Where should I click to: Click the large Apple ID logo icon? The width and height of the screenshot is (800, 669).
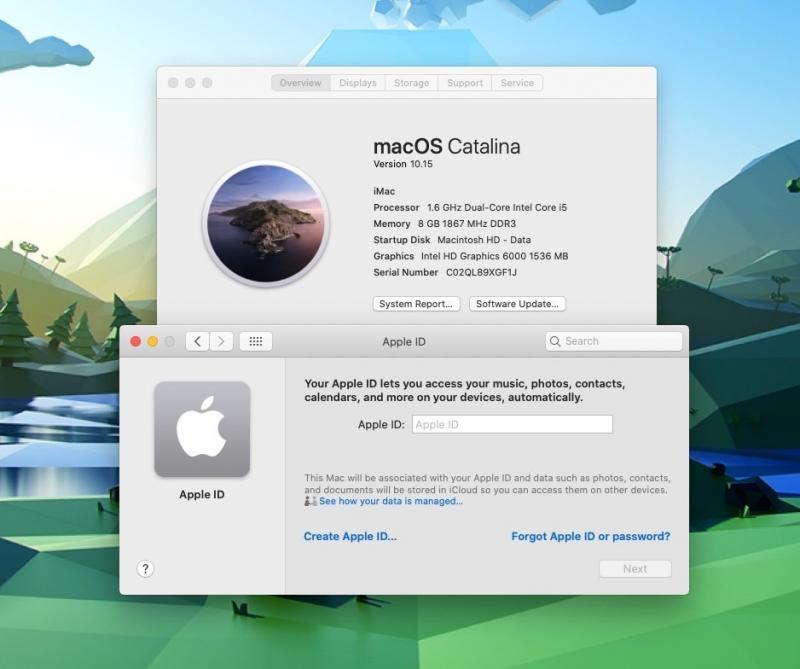click(202, 429)
